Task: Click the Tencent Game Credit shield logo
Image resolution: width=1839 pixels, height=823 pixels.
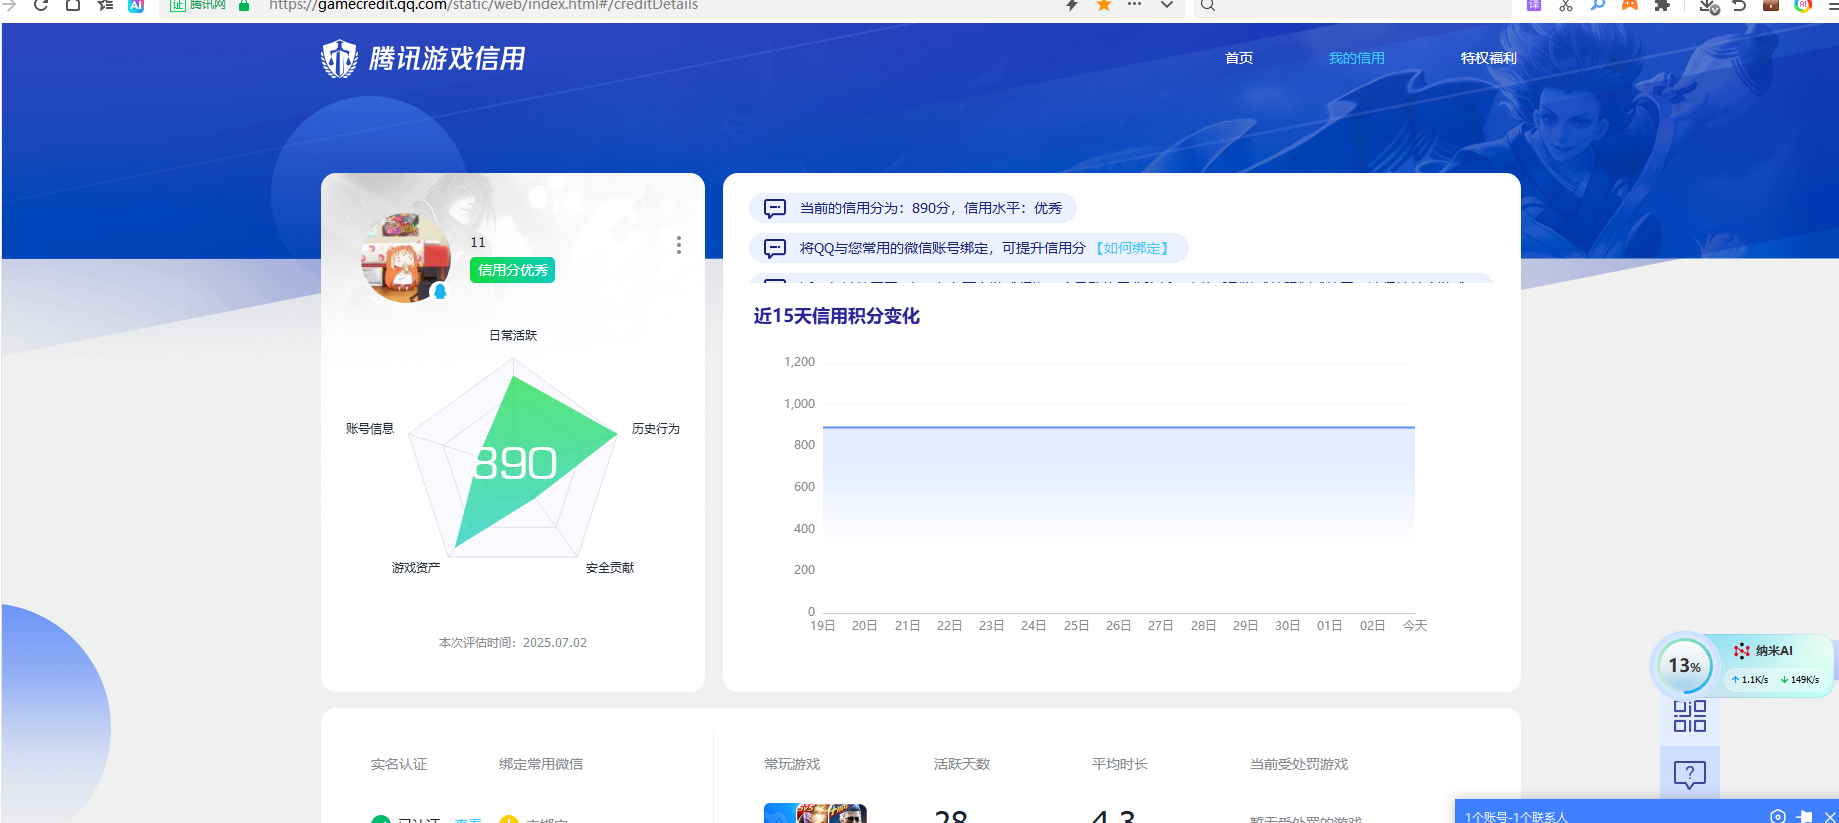Action: click(339, 59)
